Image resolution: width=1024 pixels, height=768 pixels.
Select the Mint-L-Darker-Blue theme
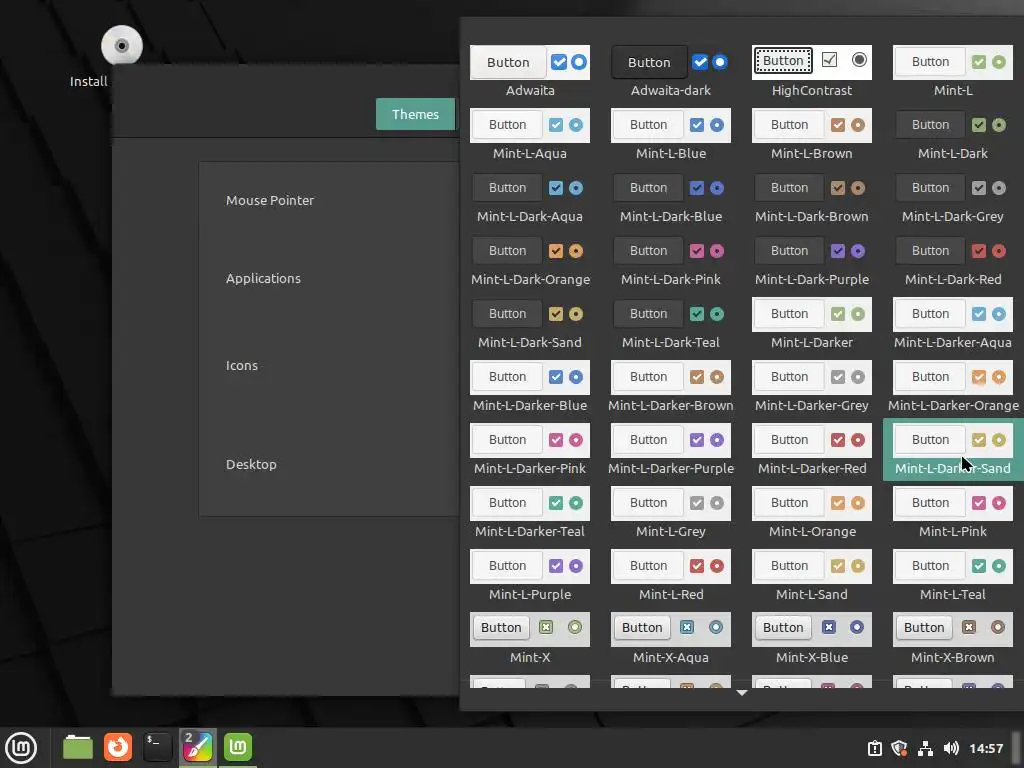[530, 387]
